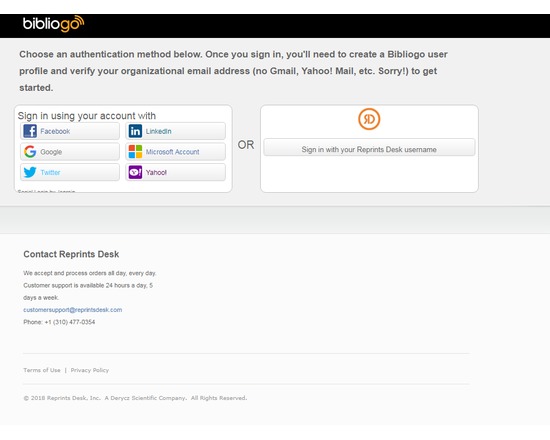Click the purple Yahoo icon
The width and height of the screenshot is (550, 440).
pyautogui.click(x=135, y=172)
